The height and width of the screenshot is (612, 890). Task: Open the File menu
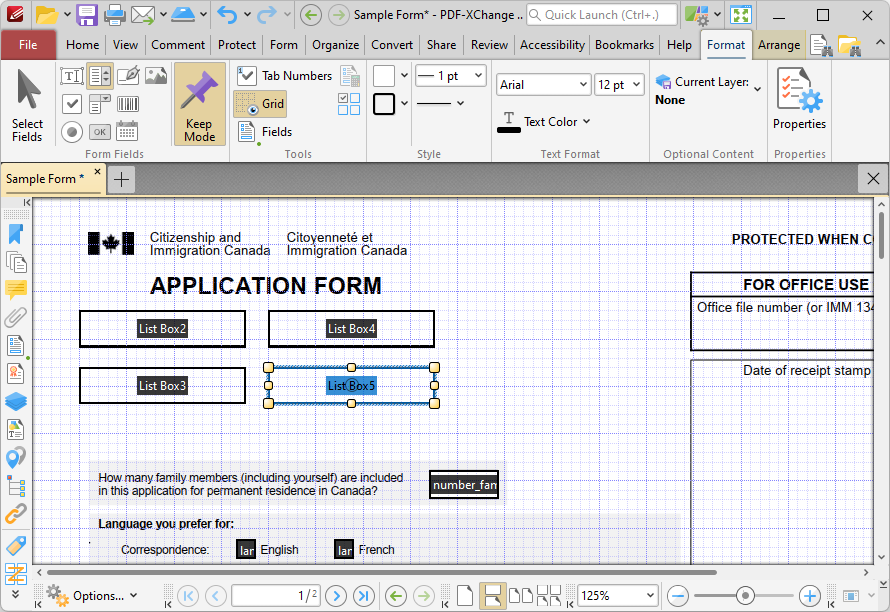coord(28,45)
